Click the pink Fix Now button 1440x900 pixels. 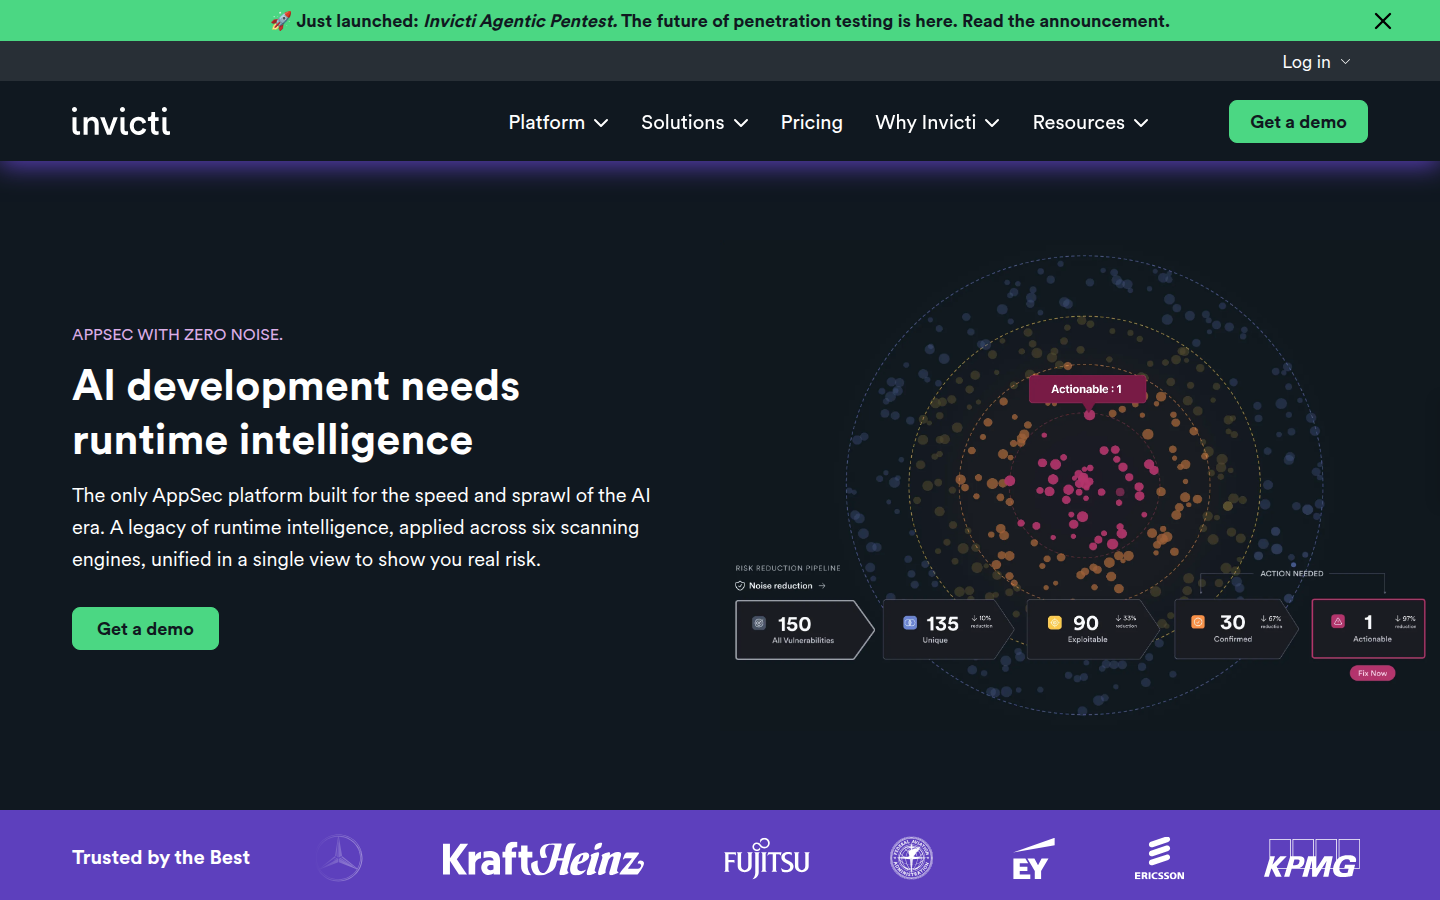(x=1372, y=673)
